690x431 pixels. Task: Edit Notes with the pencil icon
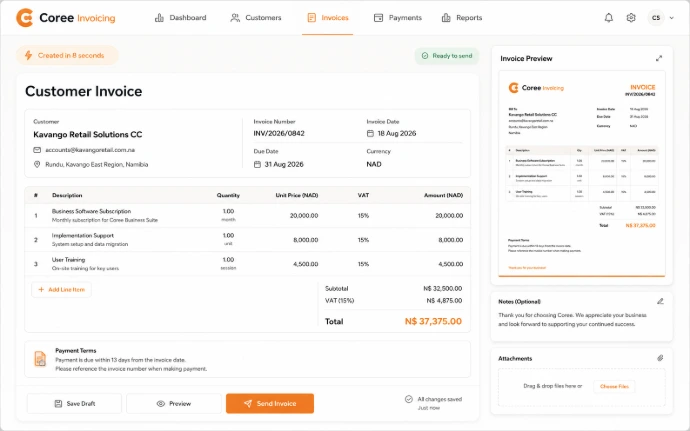660,302
